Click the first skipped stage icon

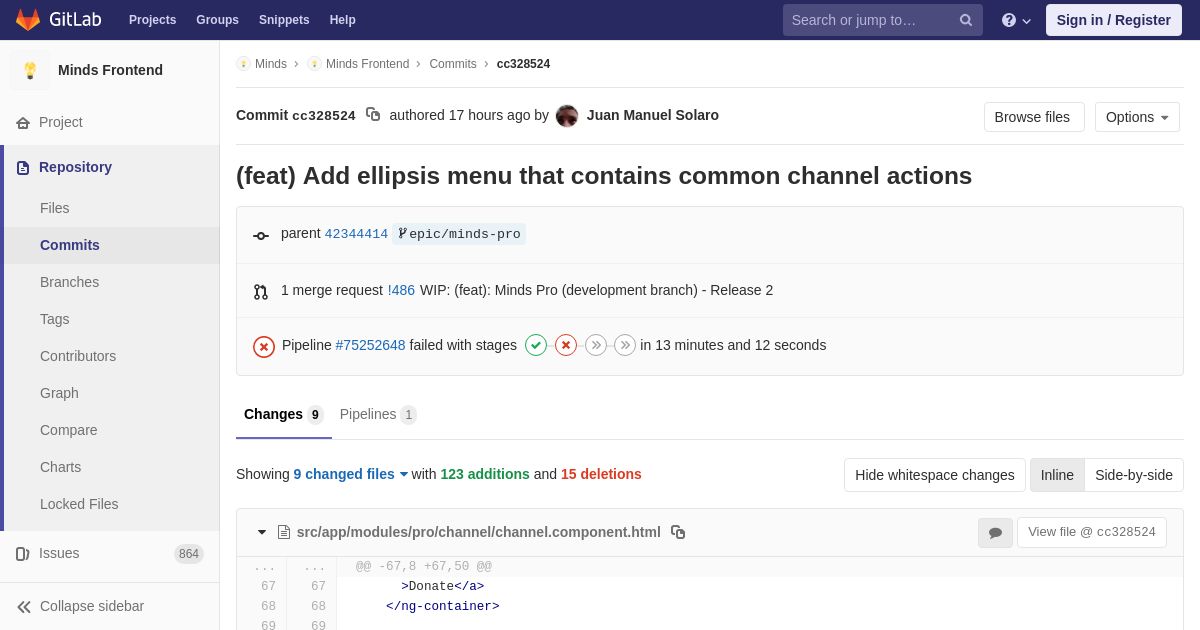pos(596,345)
